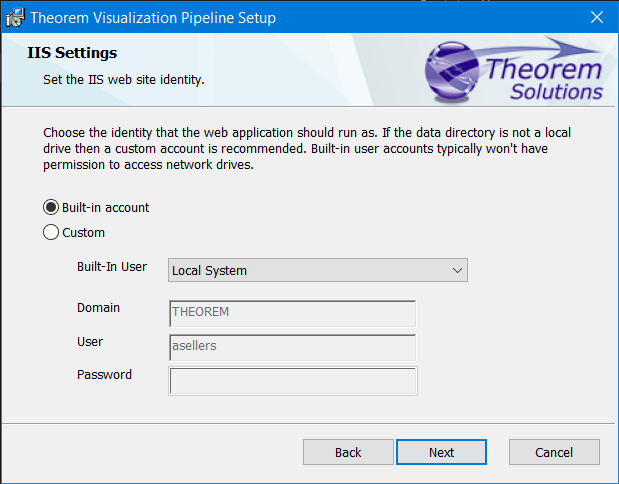Click the Built-In User label
This screenshot has height=484, width=619.
tap(112, 268)
